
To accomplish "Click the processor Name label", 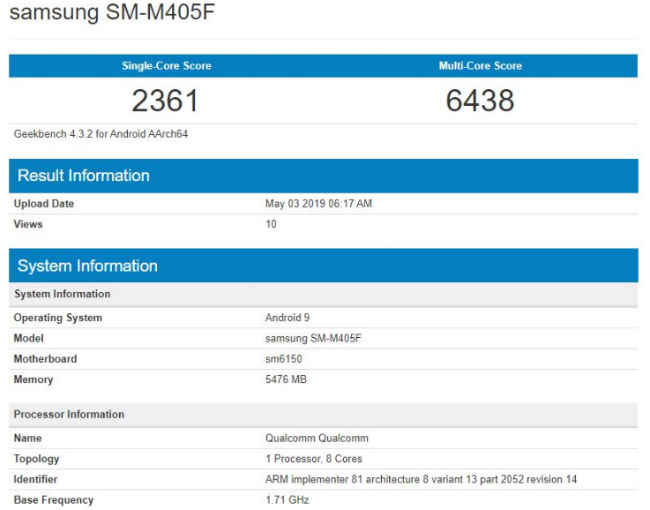I will point(28,438).
